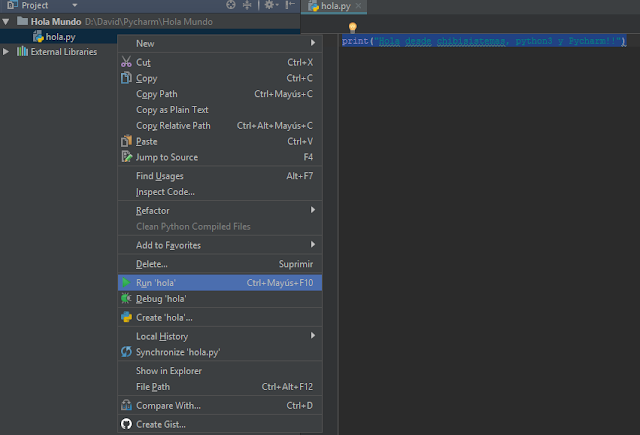Click the print statement line in editor
The image size is (640, 435).
click(x=484, y=41)
